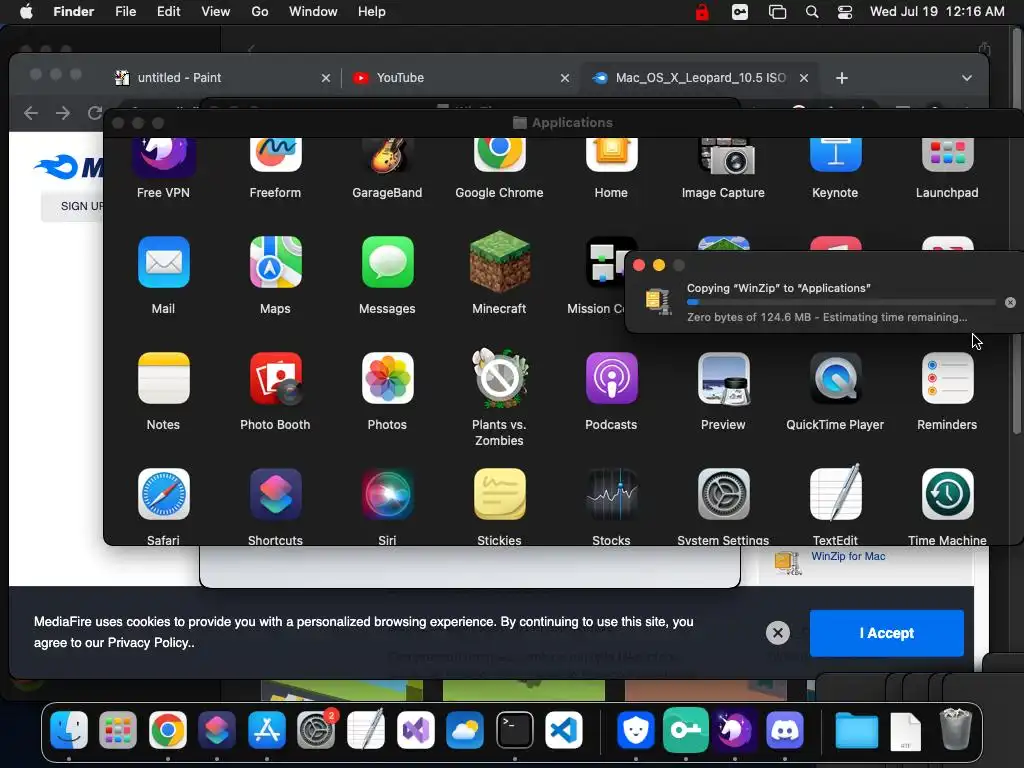The image size is (1024, 768).
Task: Open the Trash in the Dock
Action: [955, 729]
